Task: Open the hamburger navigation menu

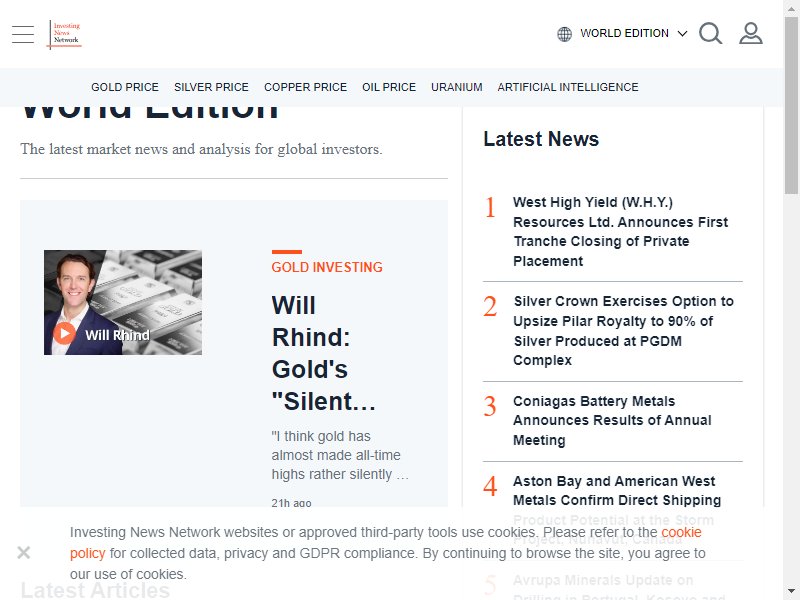Action: [23, 34]
